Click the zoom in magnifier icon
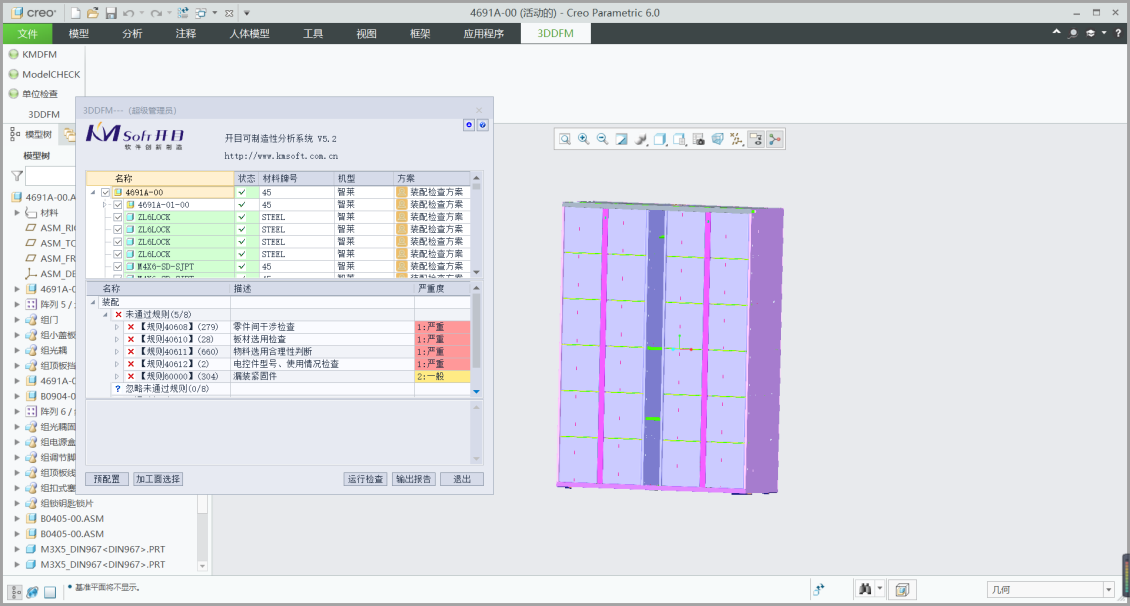This screenshot has width=1130, height=606. point(583,139)
